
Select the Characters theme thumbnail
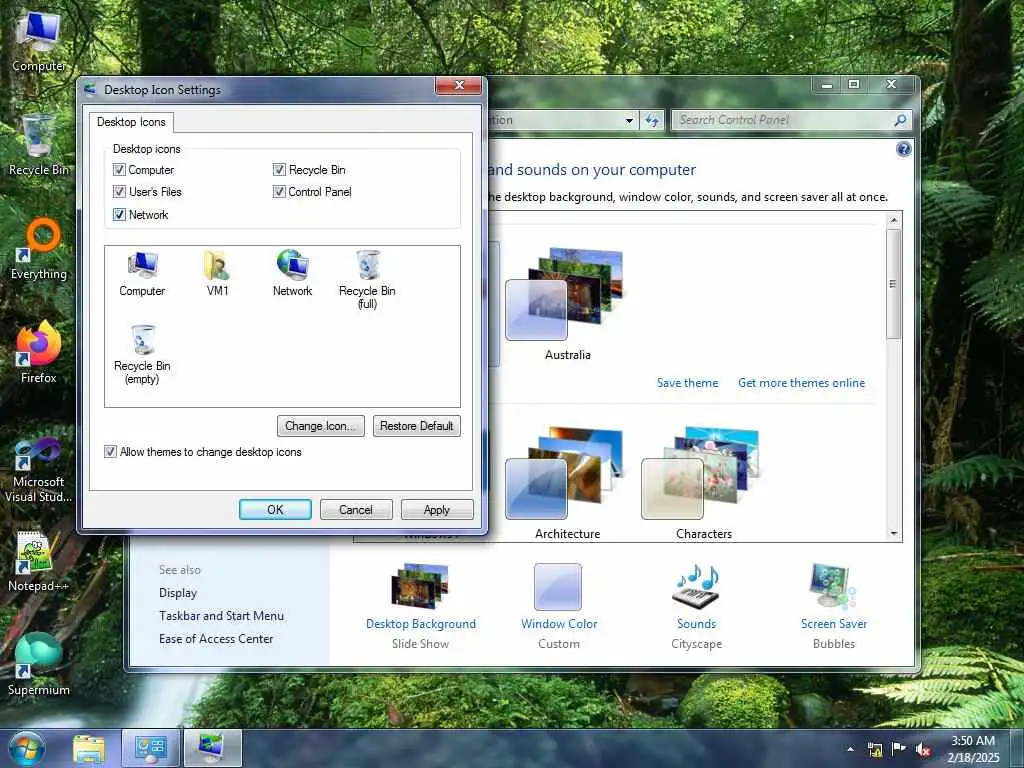703,484
